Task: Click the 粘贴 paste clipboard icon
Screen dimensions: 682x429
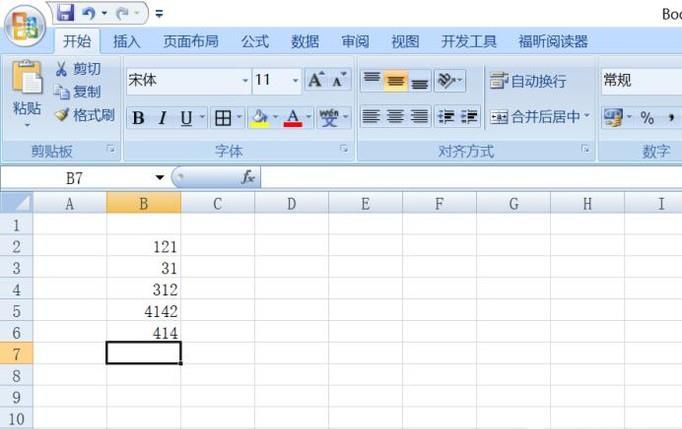Action: click(x=27, y=77)
